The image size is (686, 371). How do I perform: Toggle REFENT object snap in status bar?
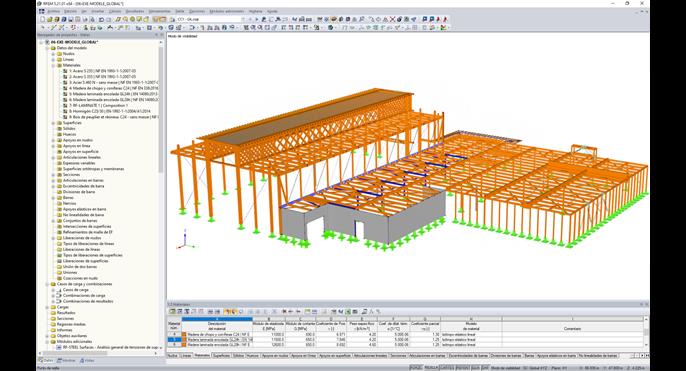(x=462, y=368)
